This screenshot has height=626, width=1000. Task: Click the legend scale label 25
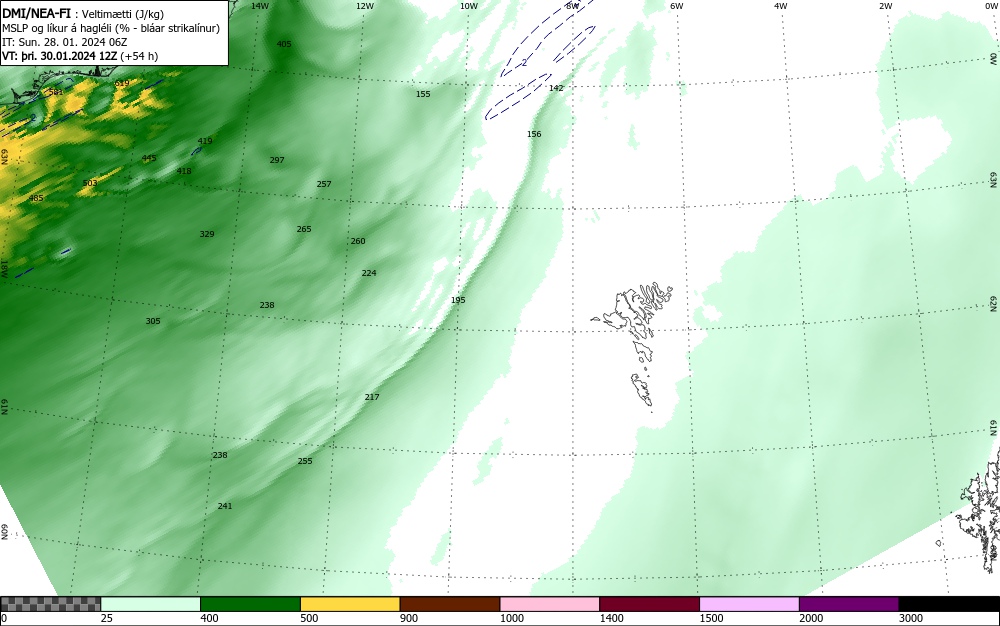point(107,618)
